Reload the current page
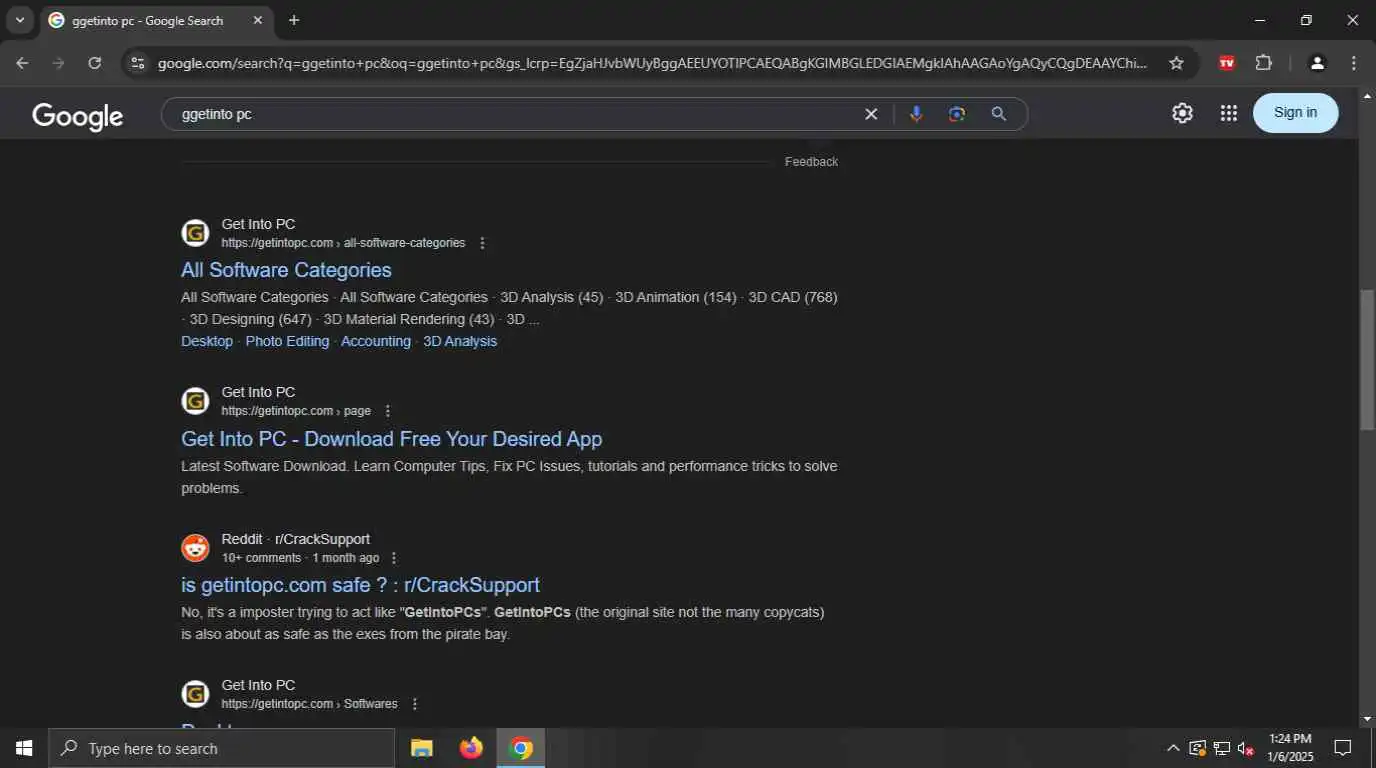The width and height of the screenshot is (1376, 768). point(94,63)
